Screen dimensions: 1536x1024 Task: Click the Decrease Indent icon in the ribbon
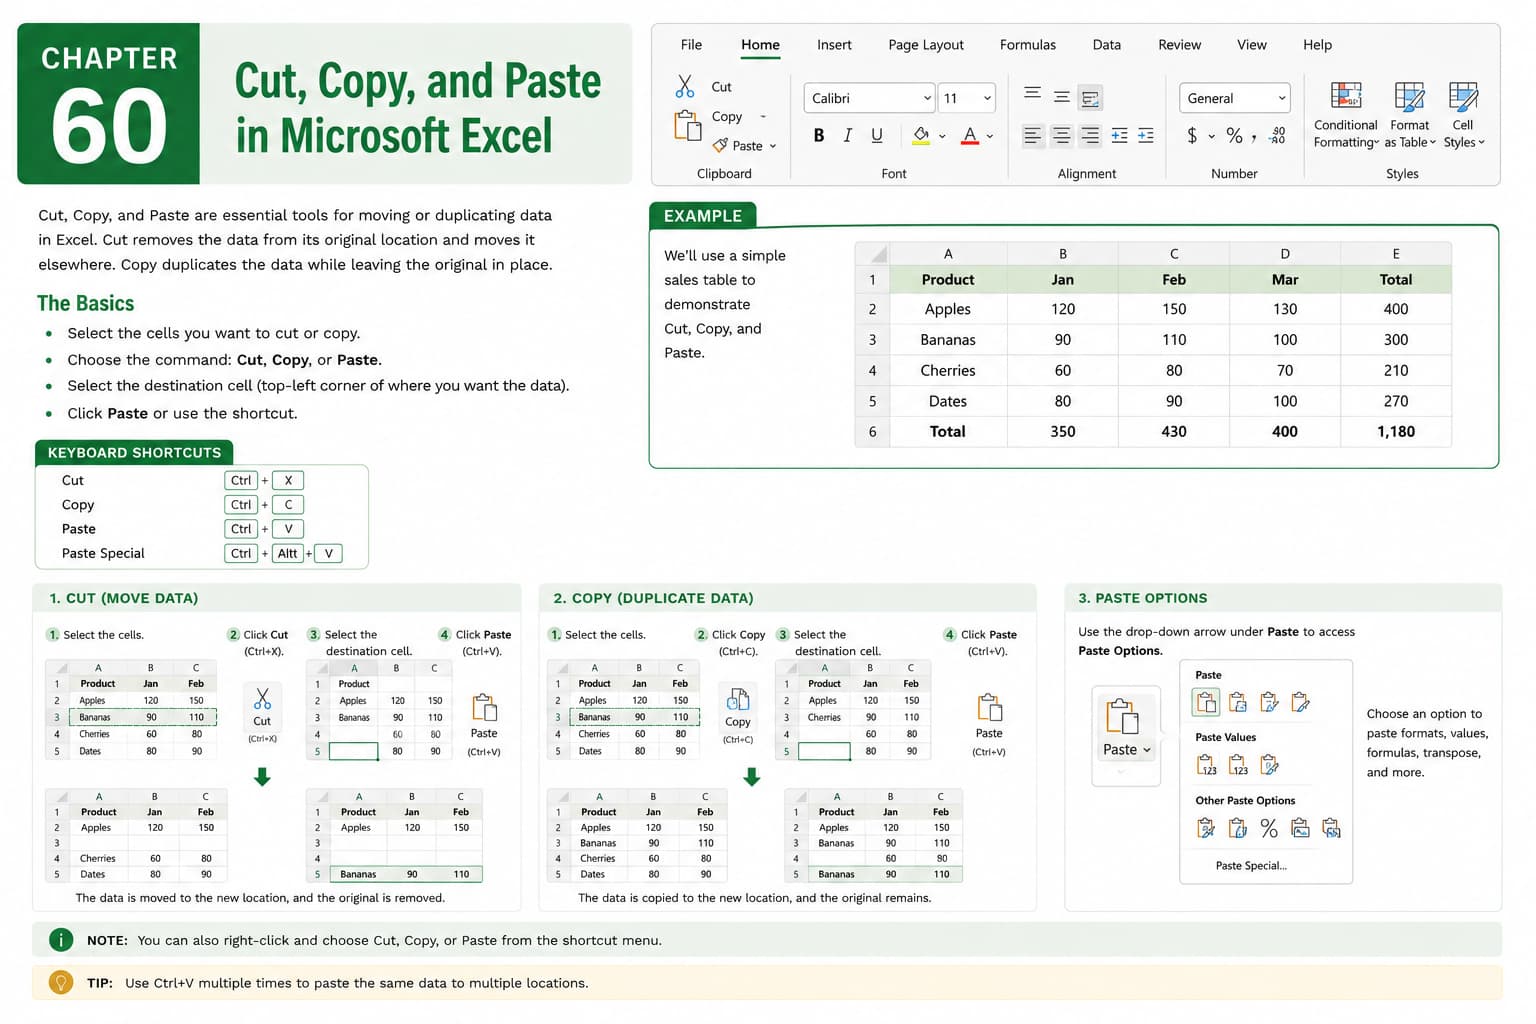tap(1119, 135)
